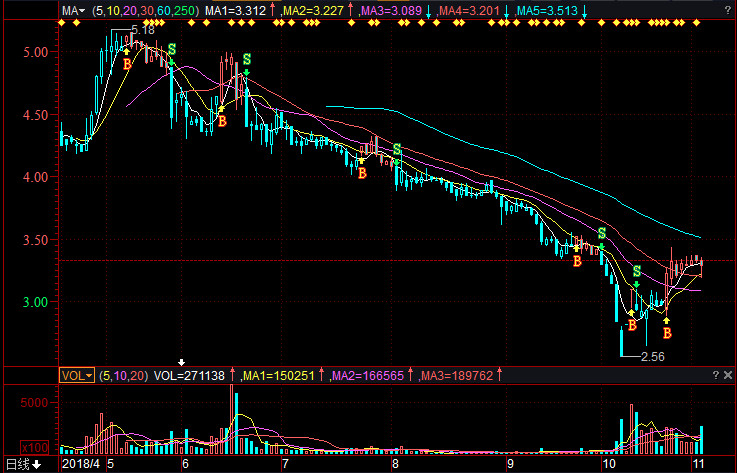The image size is (737, 473).
Task: Open the VOL indicator dropdown
Action: pyautogui.click(x=76, y=376)
